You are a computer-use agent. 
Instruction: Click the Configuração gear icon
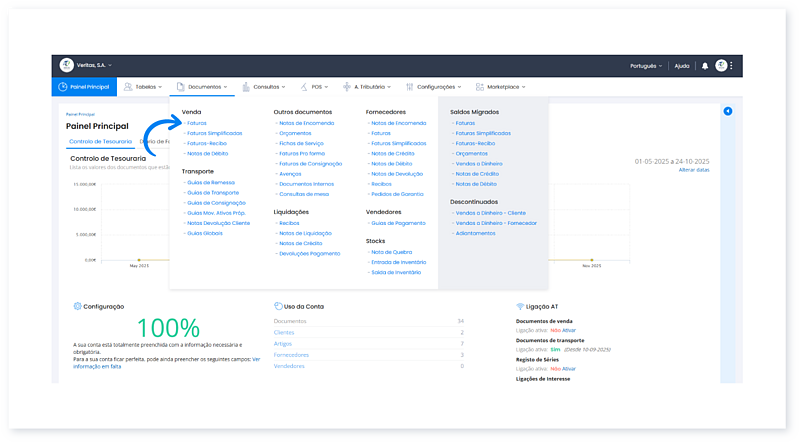point(77,306)
